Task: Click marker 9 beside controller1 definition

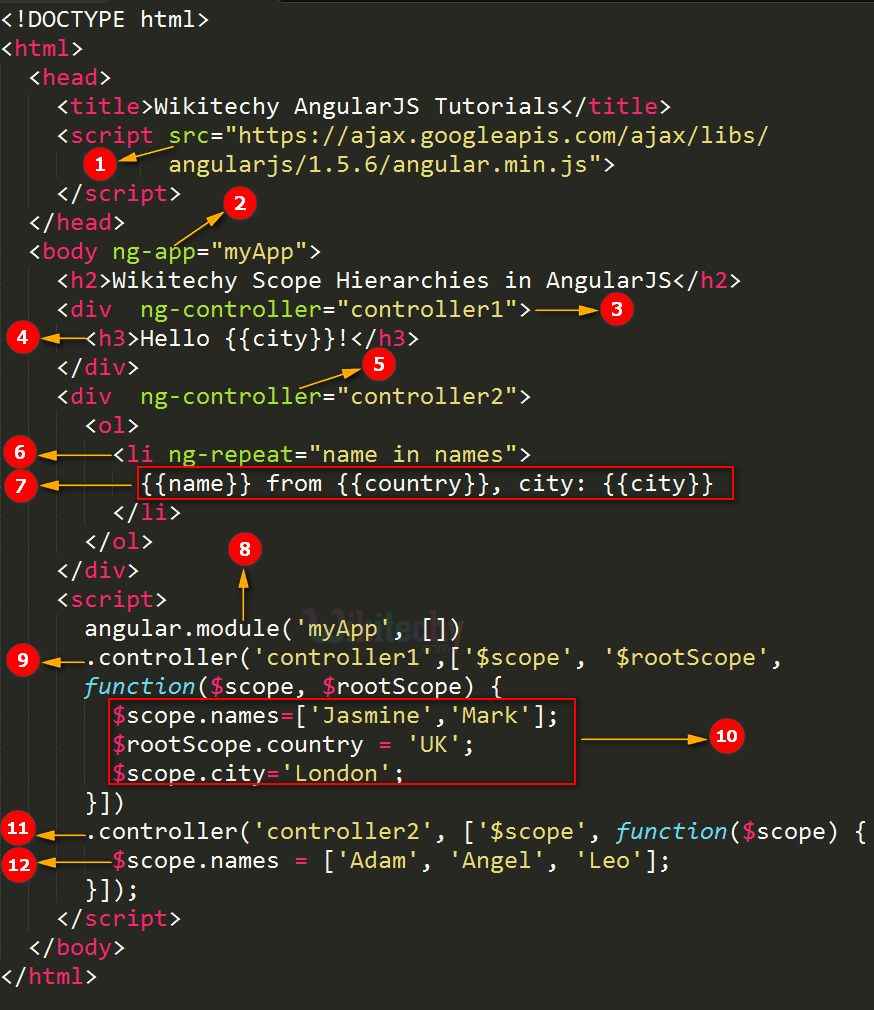Action: click(x=23, y=660)
